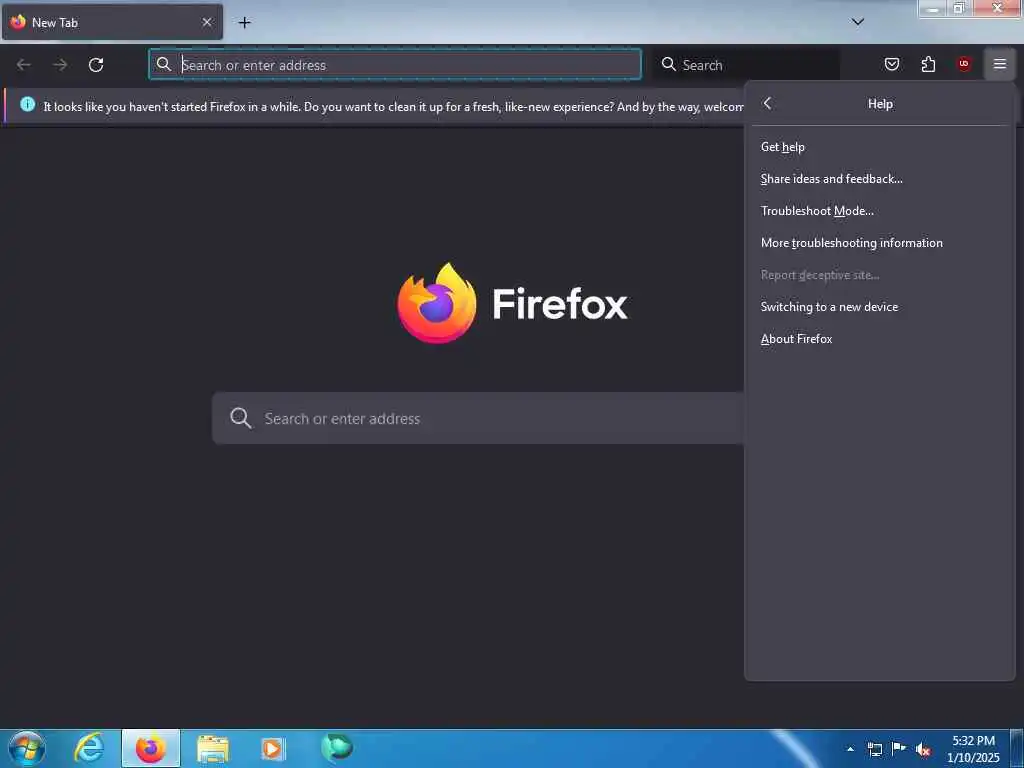Close the New Tab tab
Viewport: 1024px width, 768px height.
(207, 22)
